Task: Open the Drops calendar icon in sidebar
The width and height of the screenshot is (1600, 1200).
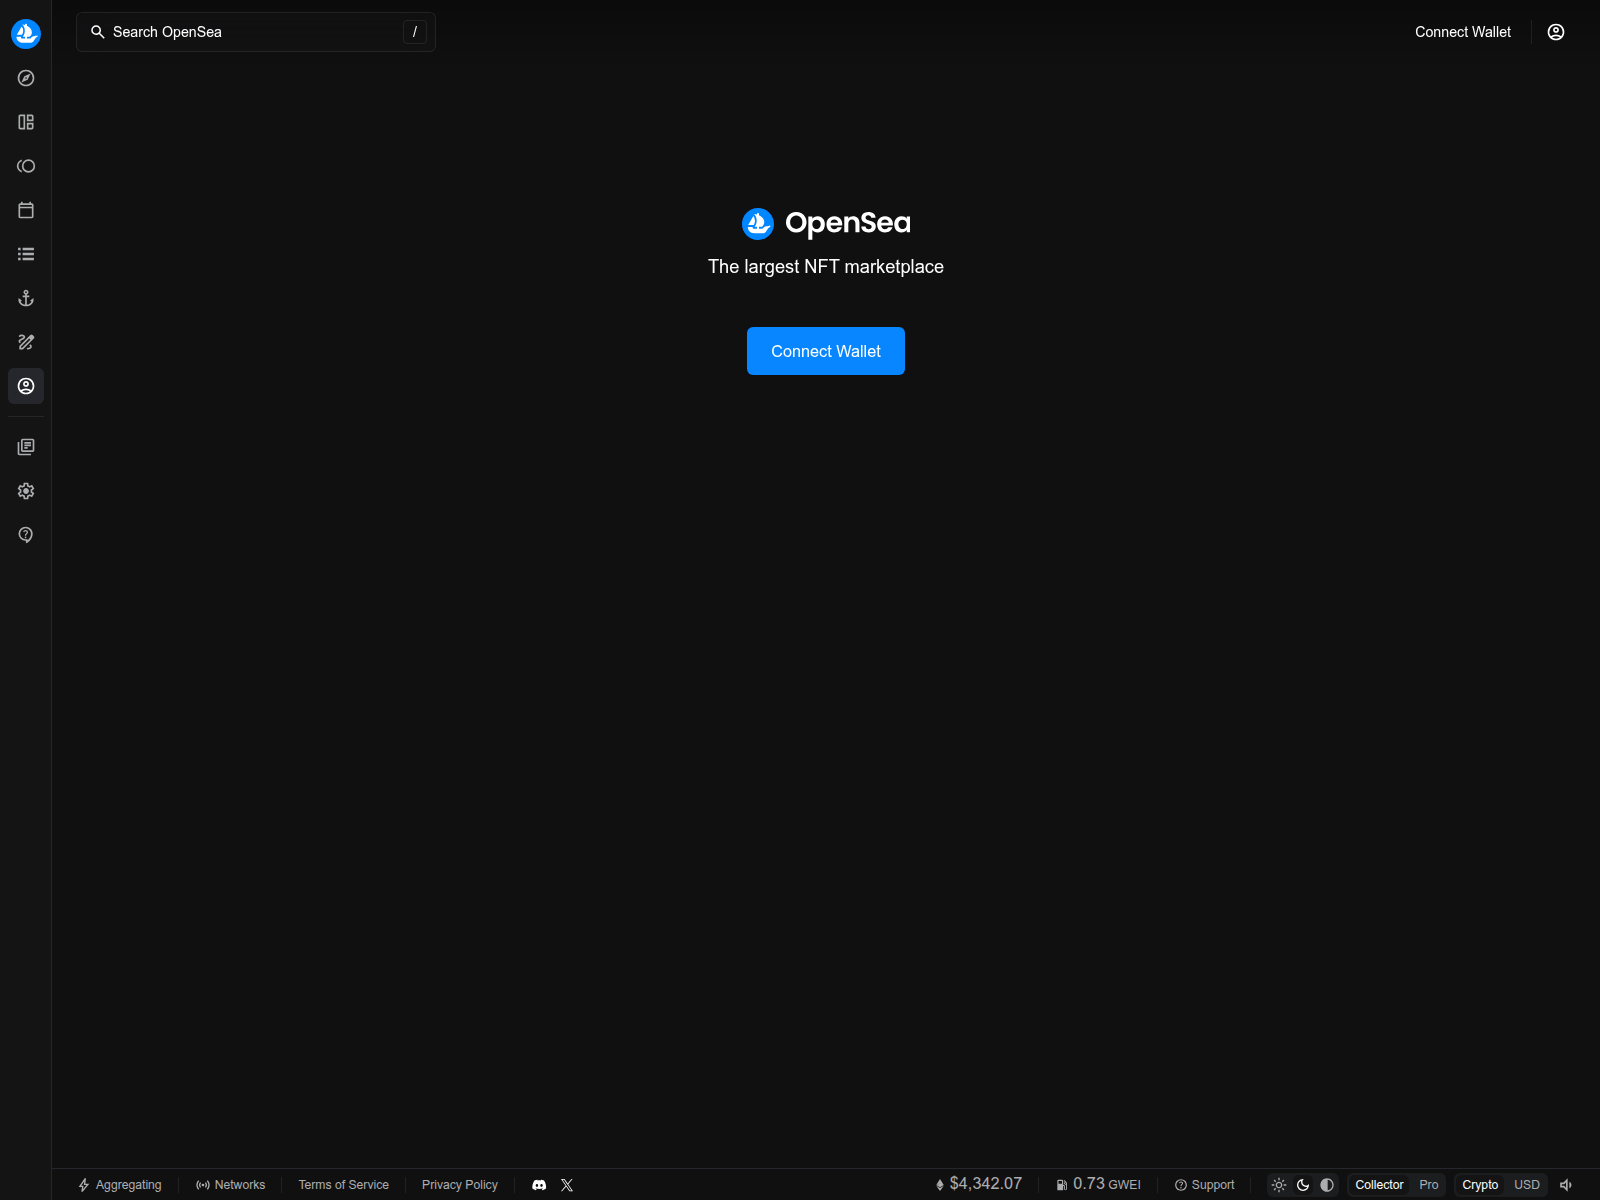Action: 26,210
